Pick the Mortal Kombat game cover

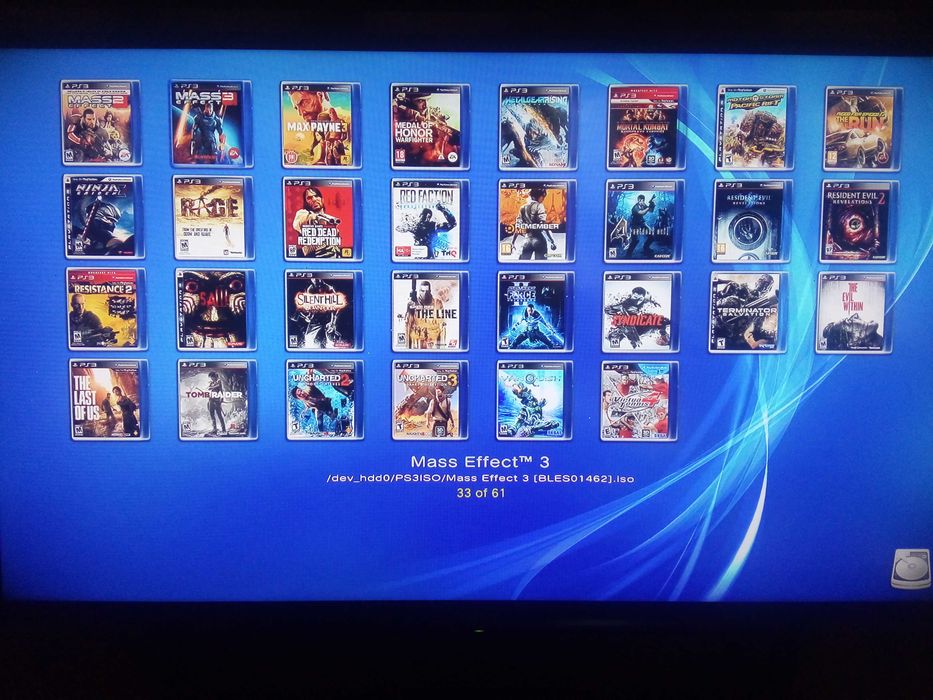pos(646,127)
